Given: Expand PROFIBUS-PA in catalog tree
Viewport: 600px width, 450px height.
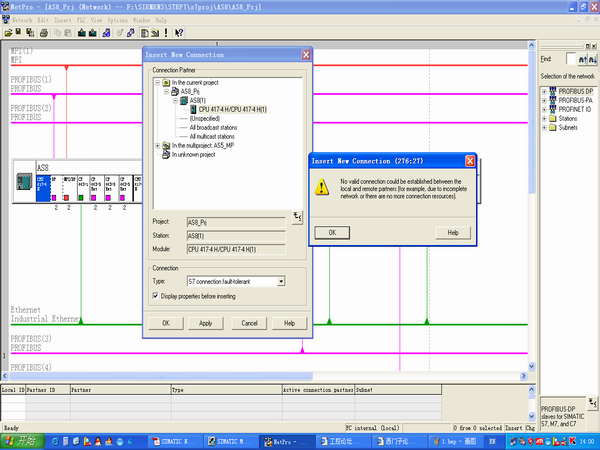Looking at the screenshot, I should [544, 100].
